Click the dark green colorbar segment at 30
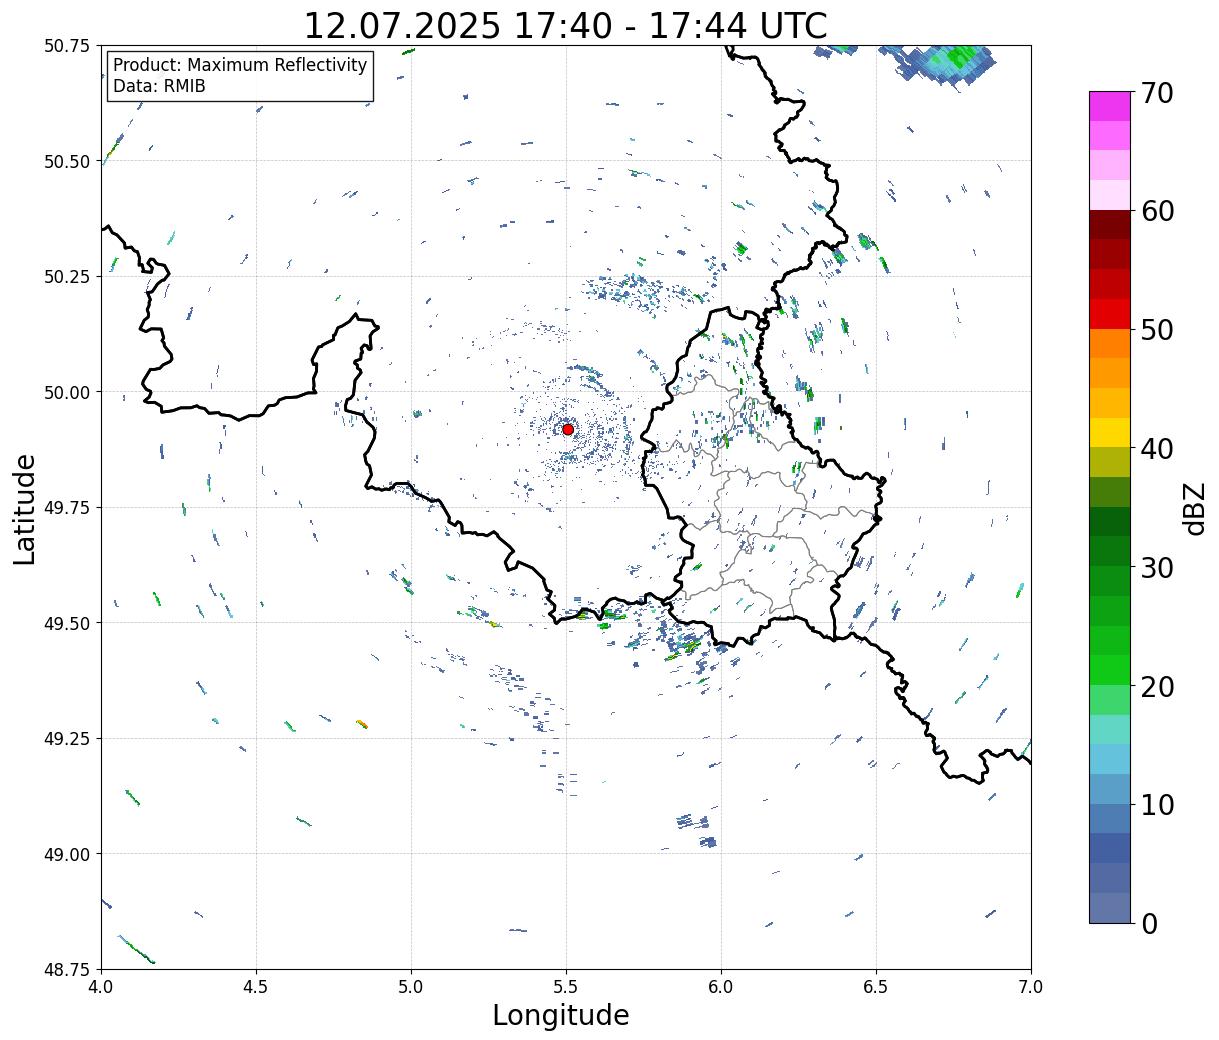This screenshot has width=1219, height=1040. tap(1109, 552)
